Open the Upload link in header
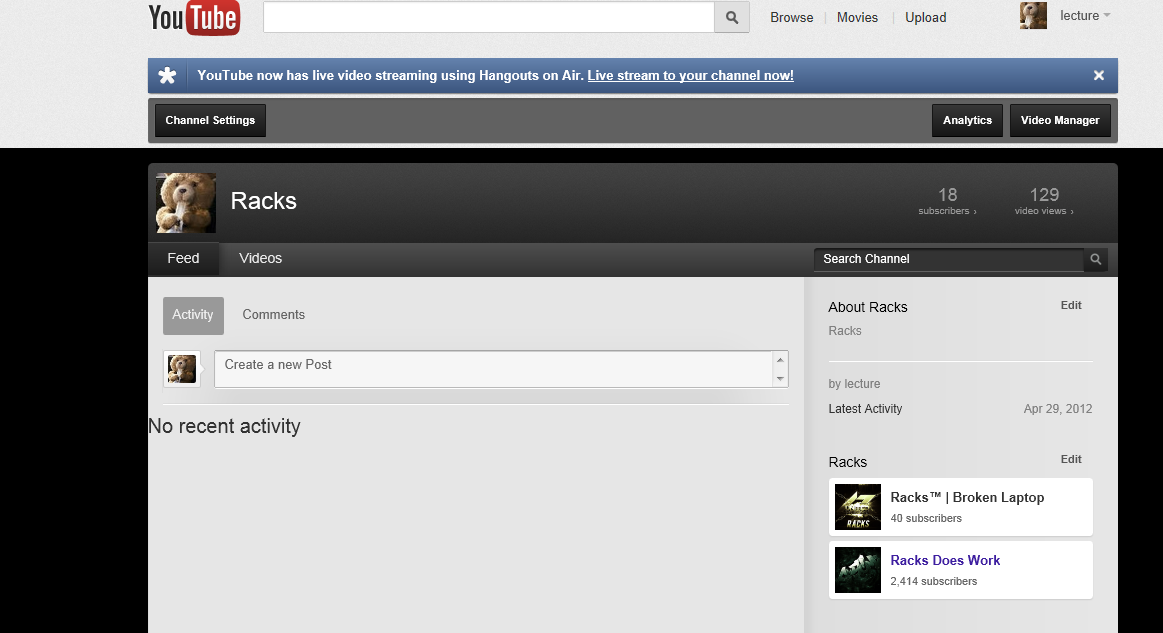1163x633 pixels. click(926, 17)
